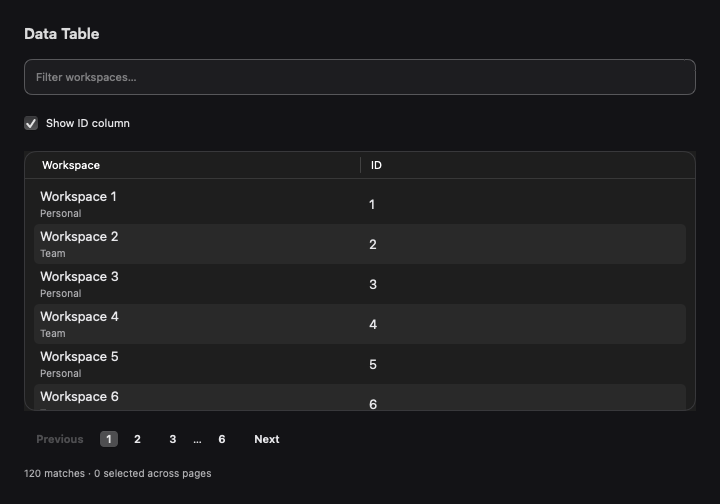Click the ID column header
This screenshot has width=720, height=504.
[376, 165]
